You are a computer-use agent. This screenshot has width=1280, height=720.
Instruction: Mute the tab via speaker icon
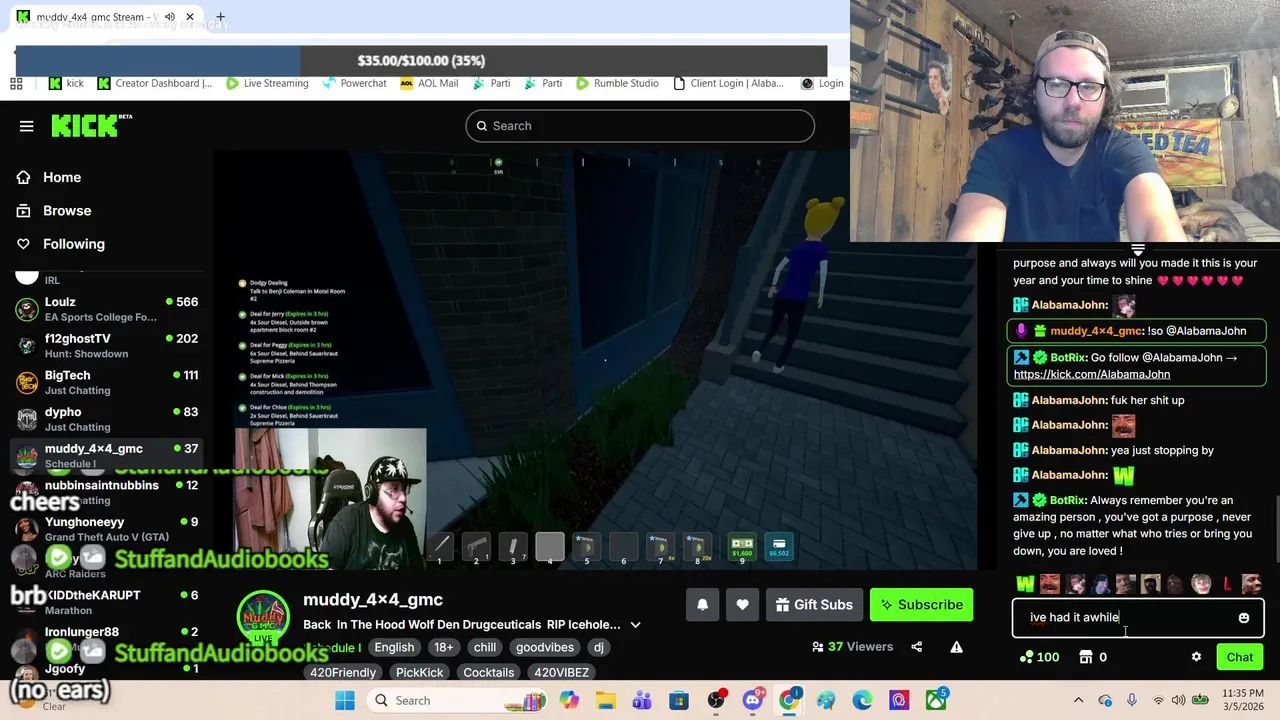click(x=169, y=17)
